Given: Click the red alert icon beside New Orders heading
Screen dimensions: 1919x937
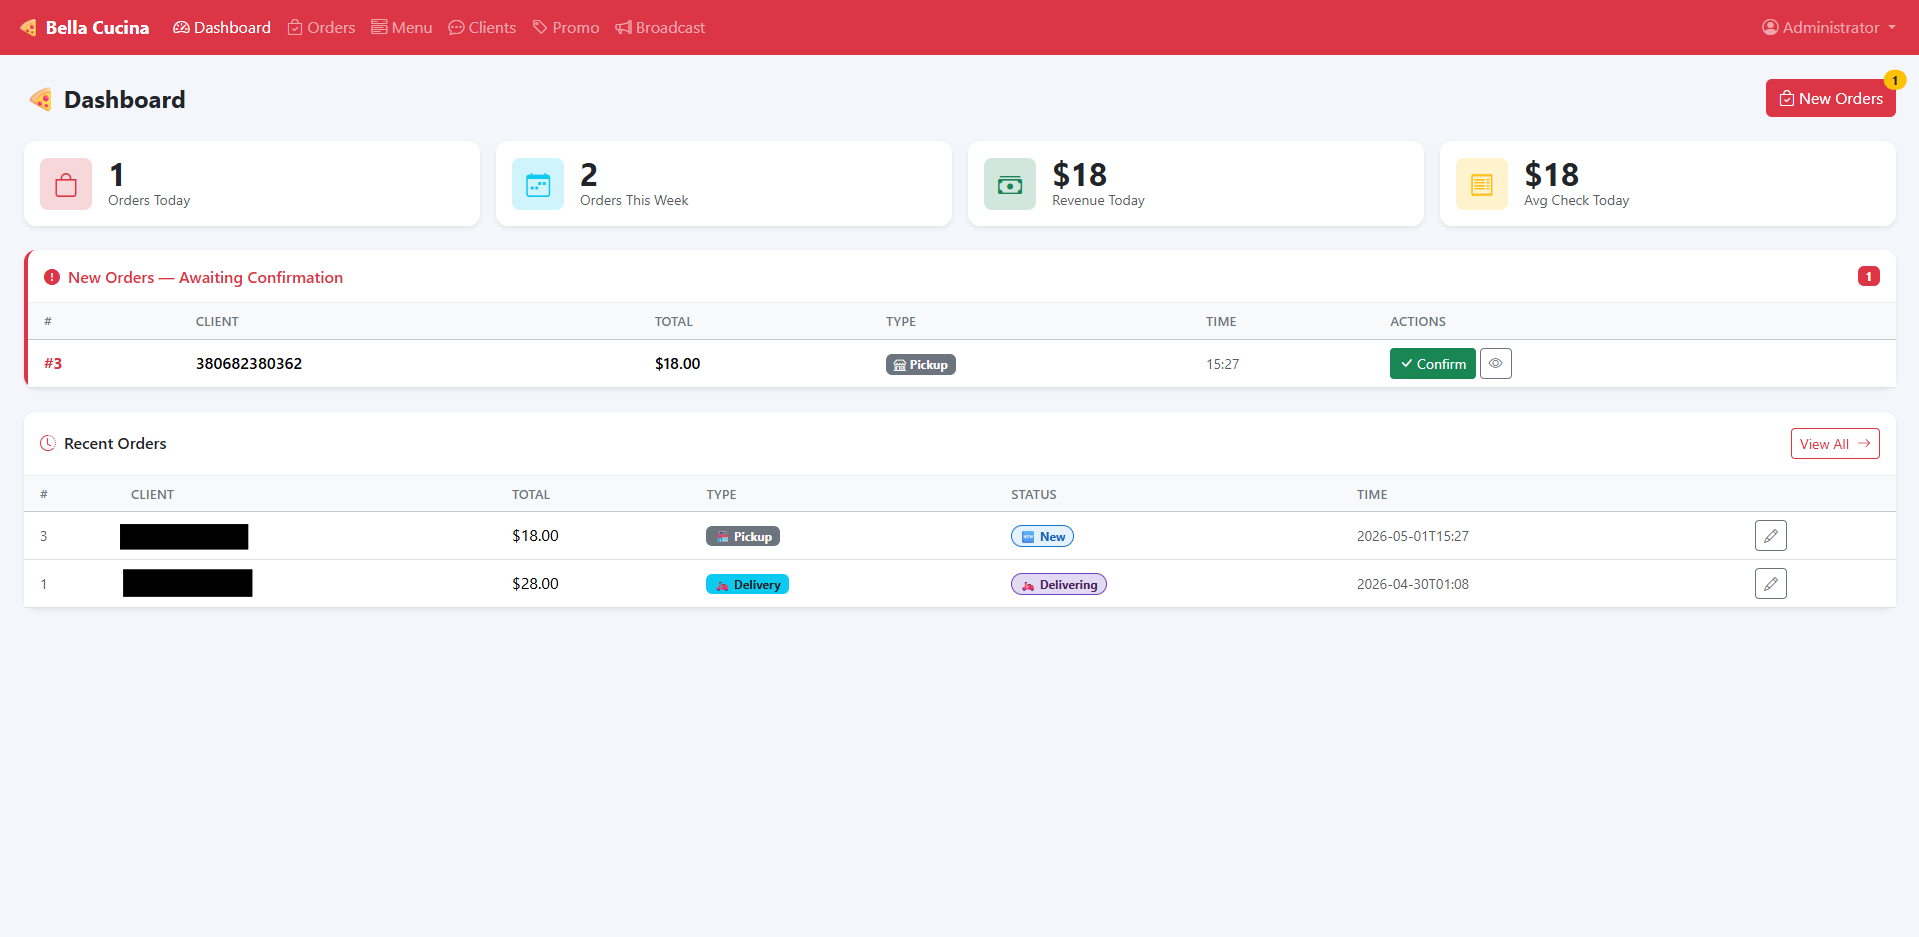Looking at the screenshot, I should click(52, 277).
